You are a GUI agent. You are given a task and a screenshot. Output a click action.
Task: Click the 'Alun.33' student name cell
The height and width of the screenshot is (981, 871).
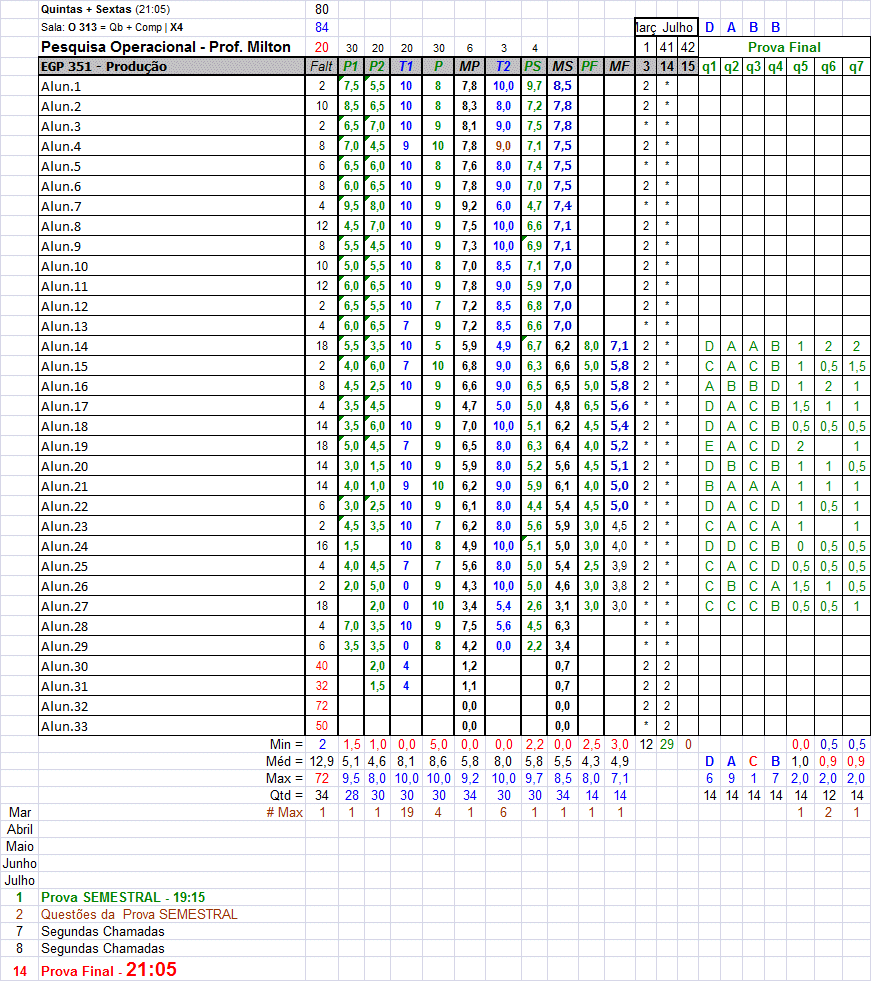click(x=65, y=726)
